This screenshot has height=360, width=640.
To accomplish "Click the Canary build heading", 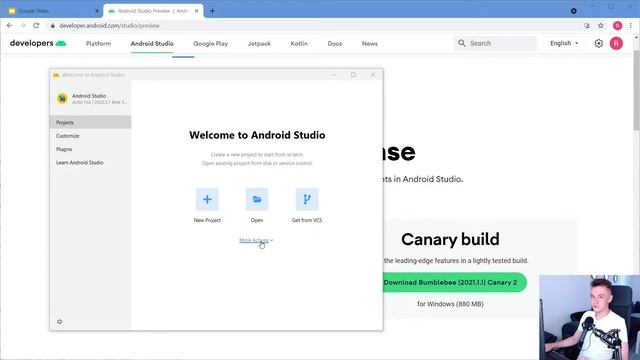I will point(450,239).
